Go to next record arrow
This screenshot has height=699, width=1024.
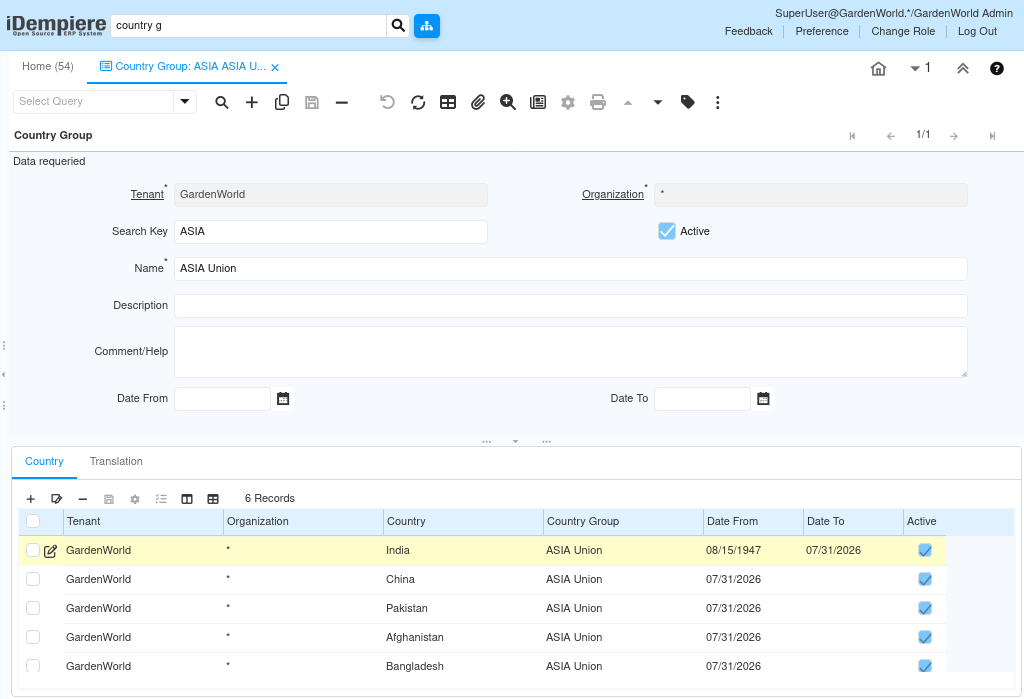pyautogui.click(x=954, y=137)
